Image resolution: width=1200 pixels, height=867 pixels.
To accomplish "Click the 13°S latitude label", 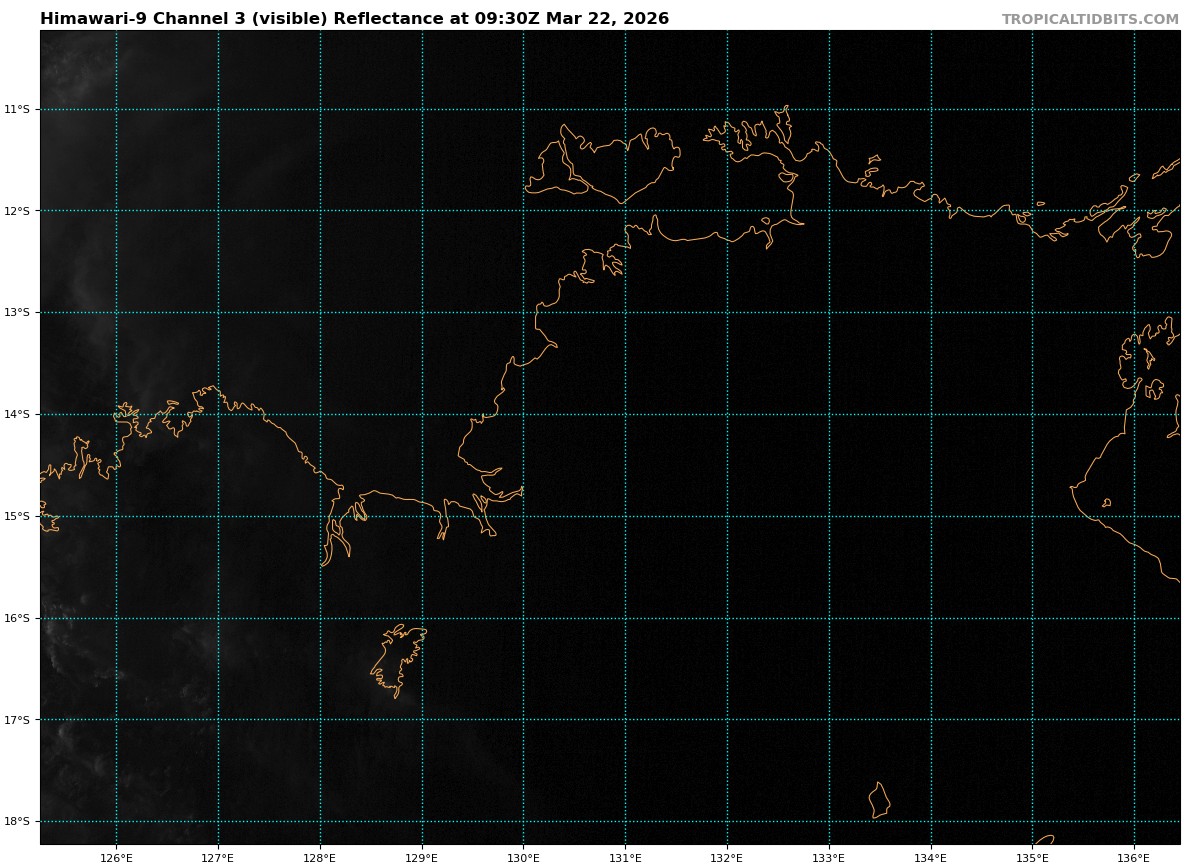I will coord(17,313).
